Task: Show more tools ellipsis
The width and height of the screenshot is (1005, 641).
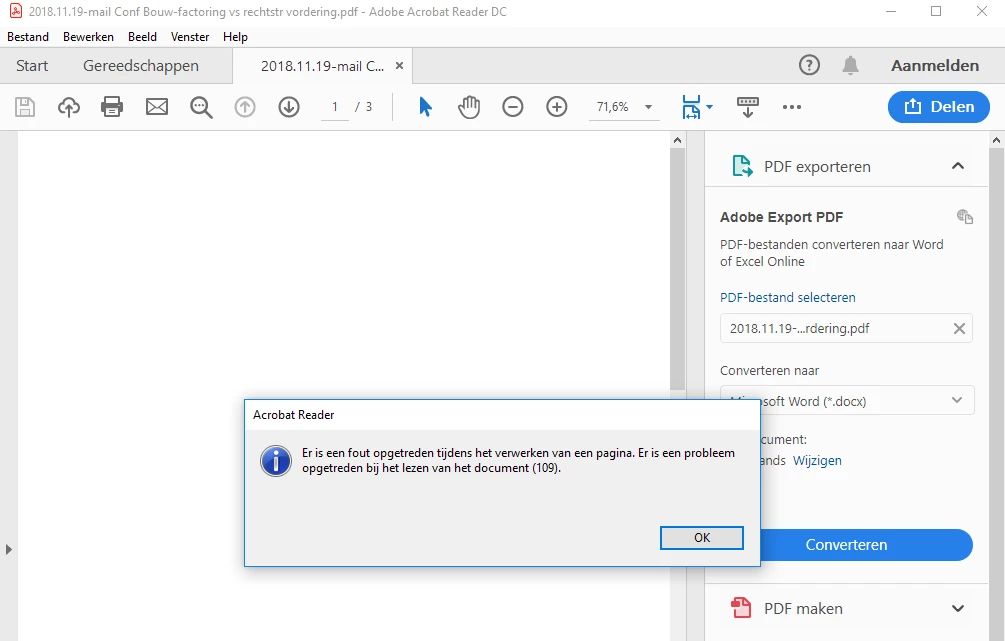Action: click(x=792, y=107)
